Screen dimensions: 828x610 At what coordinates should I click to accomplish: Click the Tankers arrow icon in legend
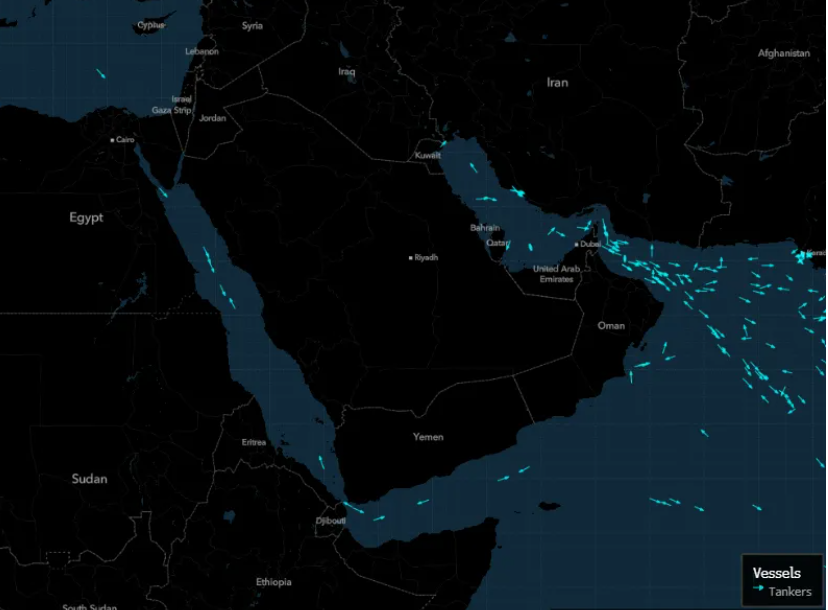point(759,590)
